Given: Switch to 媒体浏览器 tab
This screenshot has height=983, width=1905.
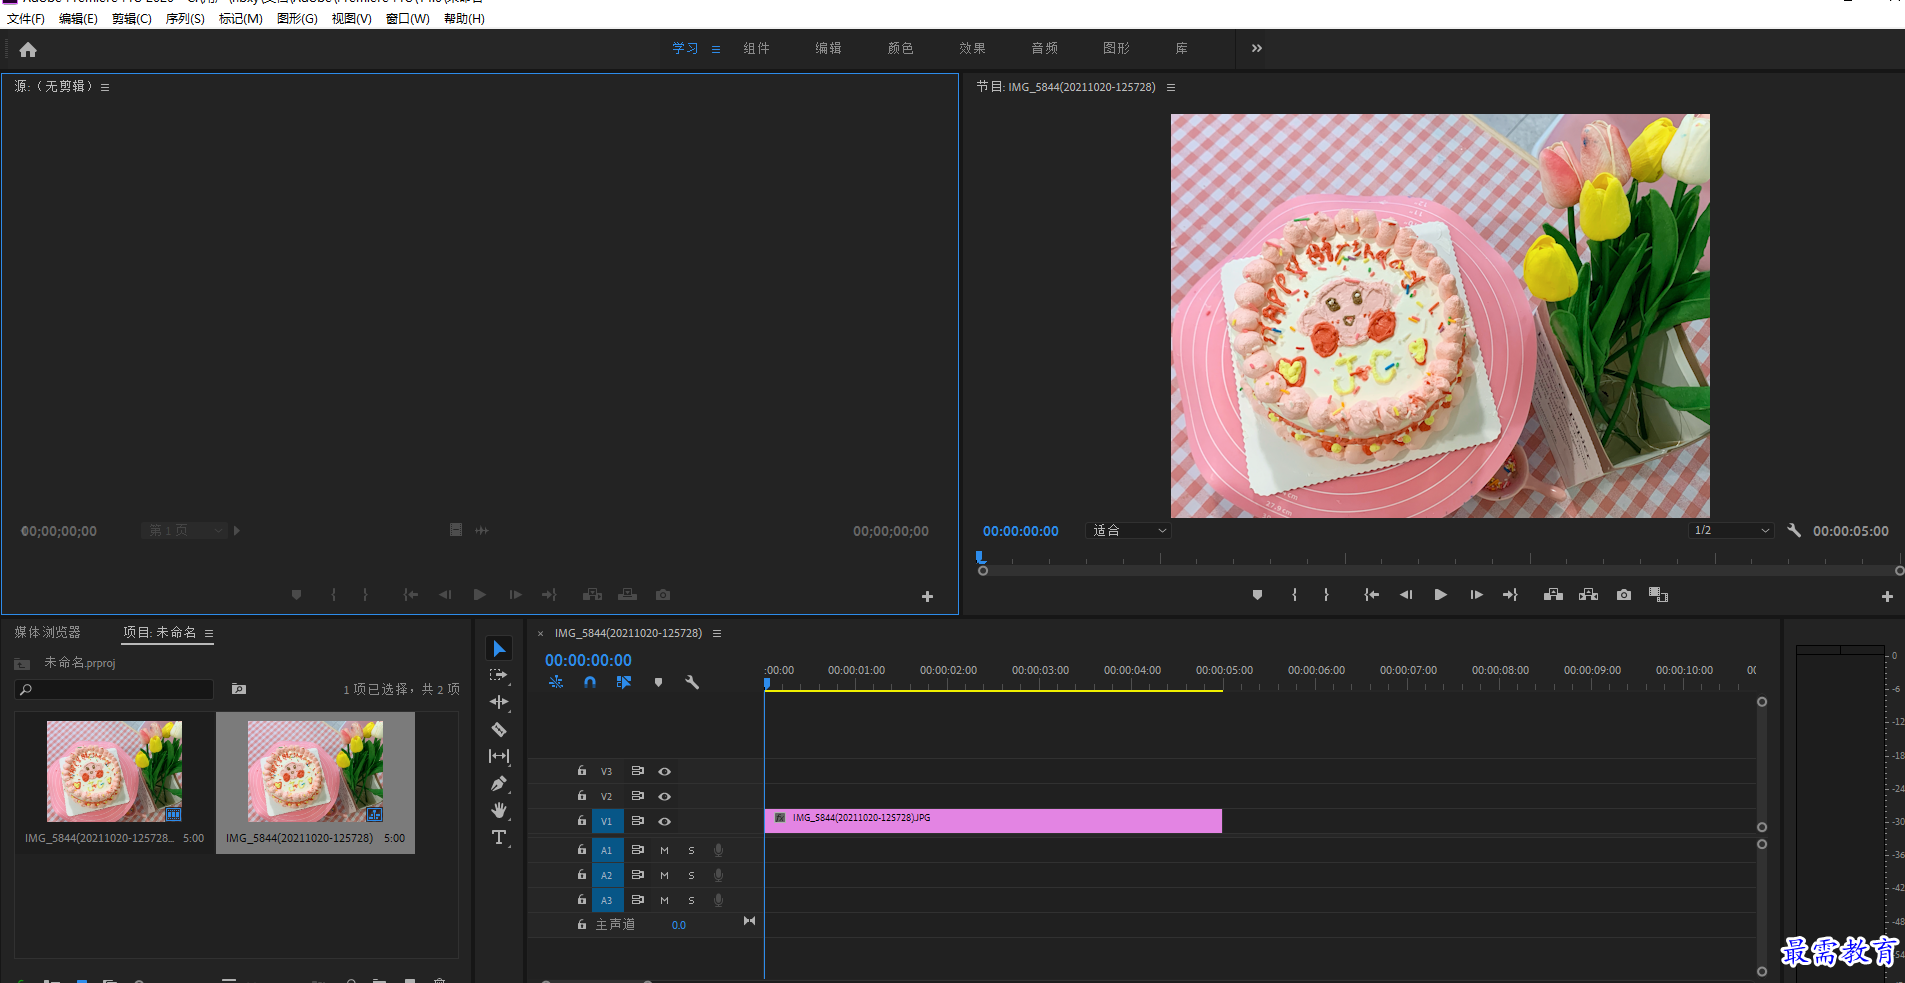Looking at the screenshot, I should (47, 632).
